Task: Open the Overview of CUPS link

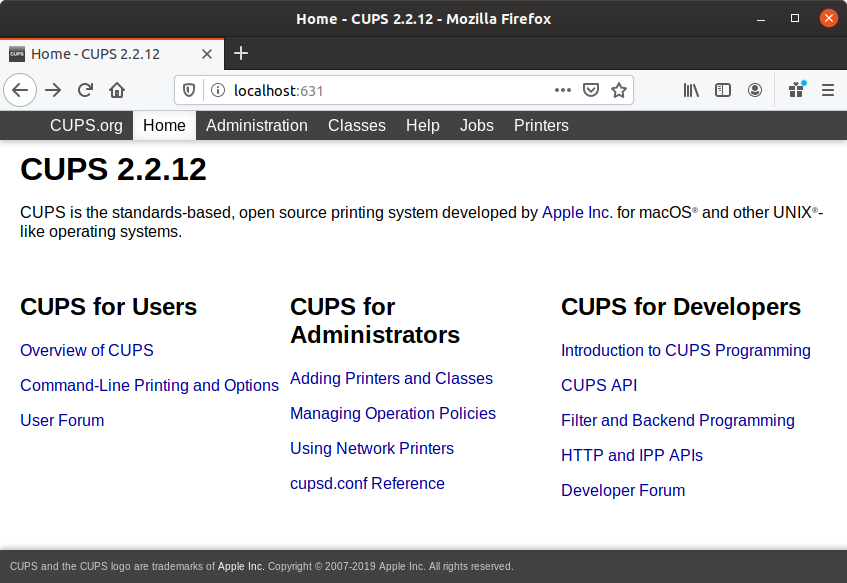Action: pyautogui.click(x=87, y=350)
